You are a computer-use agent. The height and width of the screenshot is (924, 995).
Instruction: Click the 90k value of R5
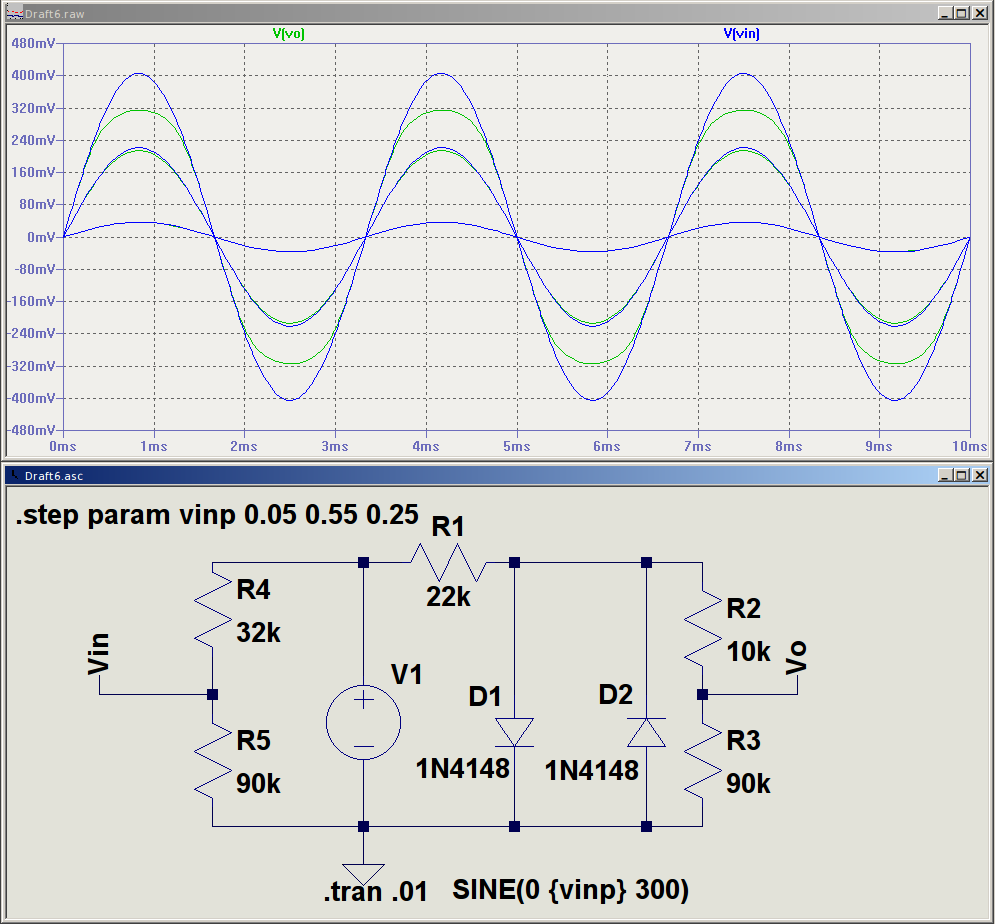click(258, 784)
